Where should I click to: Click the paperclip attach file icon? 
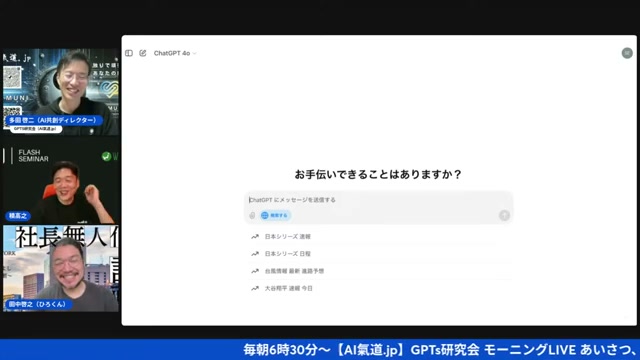252,215
